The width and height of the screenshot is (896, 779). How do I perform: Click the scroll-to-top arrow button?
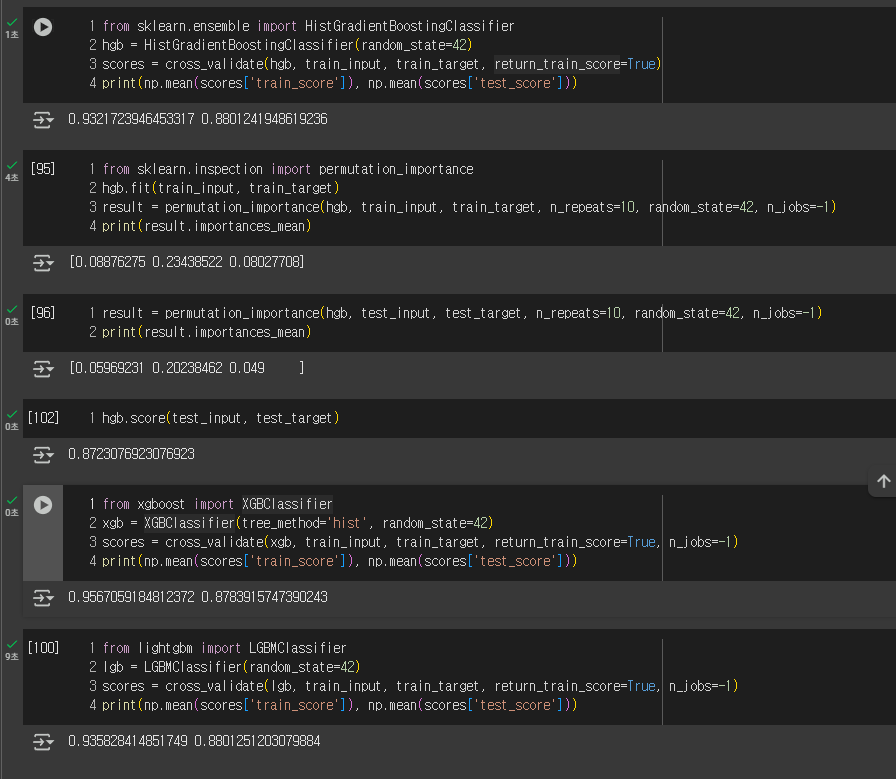click(883, 481)
